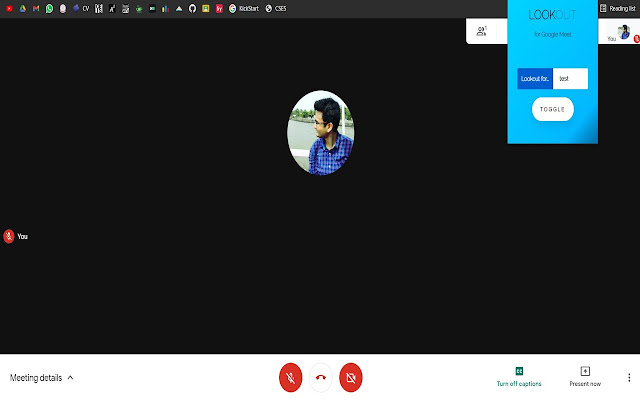Click your profile thumbnail labeled You

[623, 32]
